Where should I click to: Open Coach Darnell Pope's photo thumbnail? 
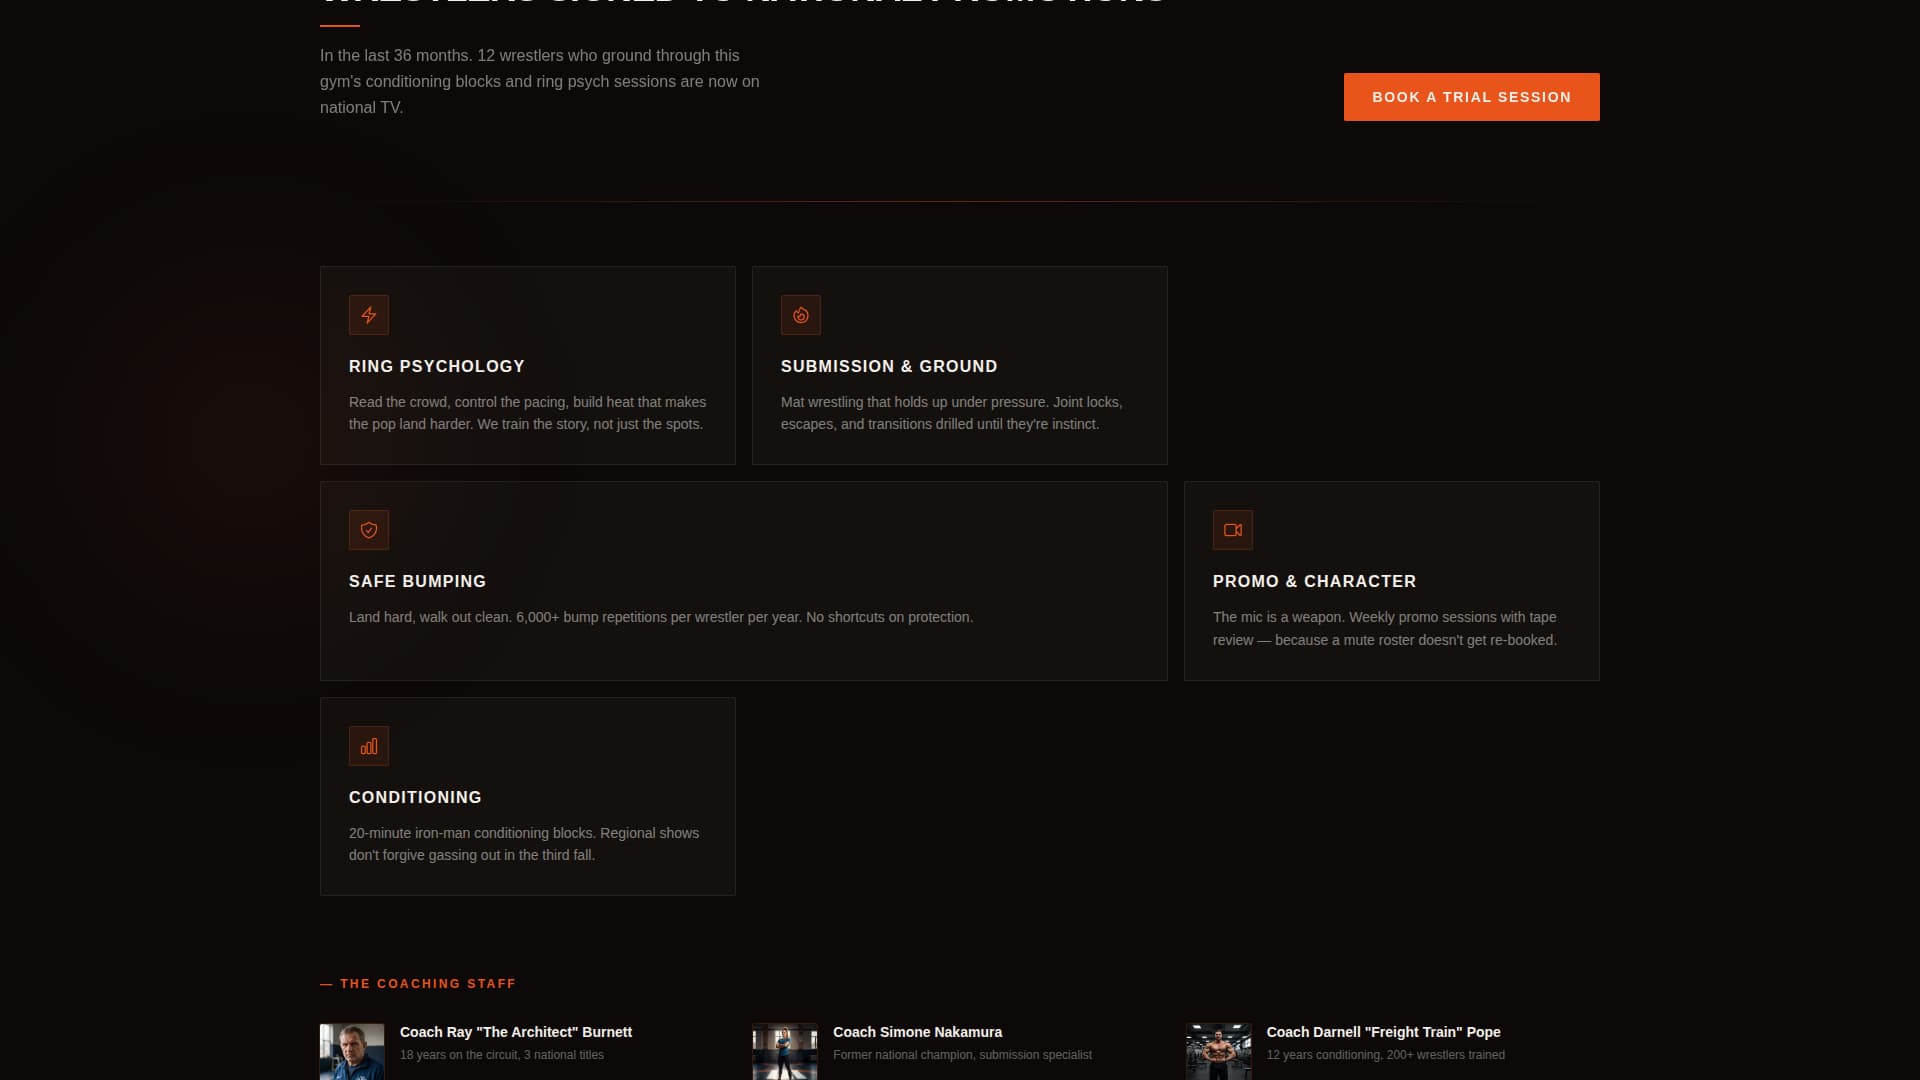[x=1218, y=1051]
